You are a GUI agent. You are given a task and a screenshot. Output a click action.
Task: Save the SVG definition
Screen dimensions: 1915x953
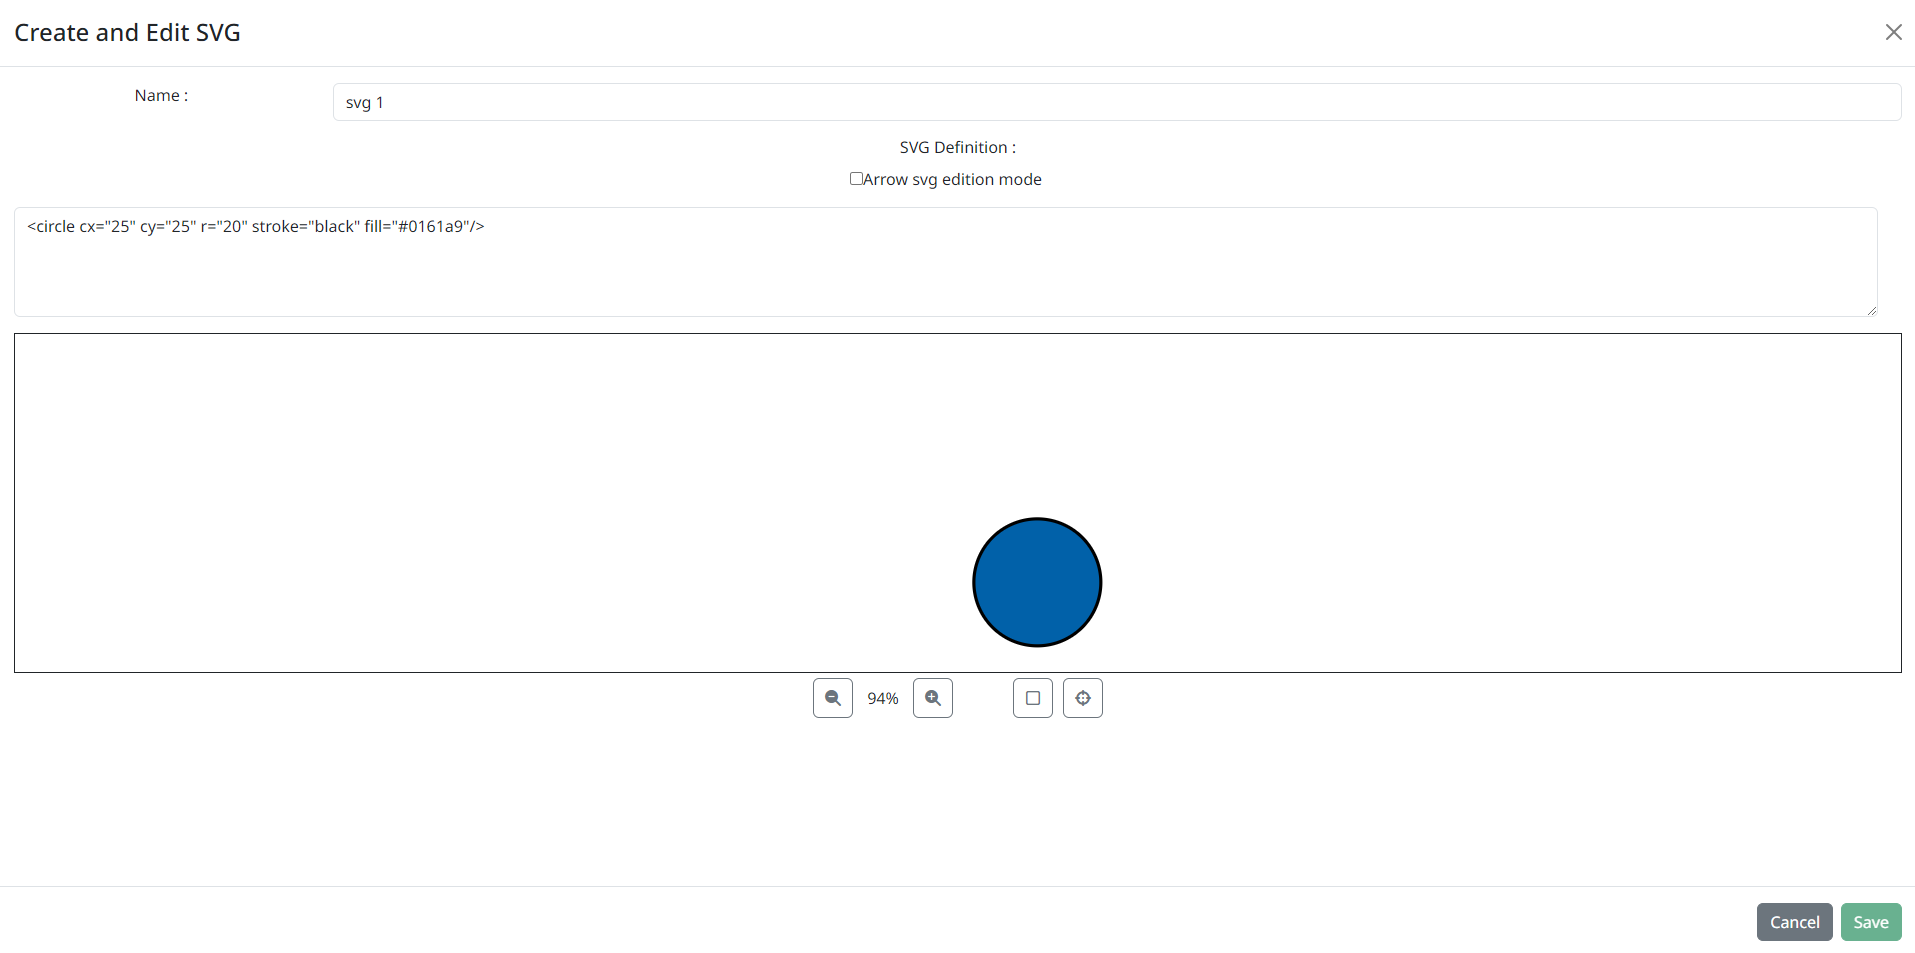(1870, 922)
